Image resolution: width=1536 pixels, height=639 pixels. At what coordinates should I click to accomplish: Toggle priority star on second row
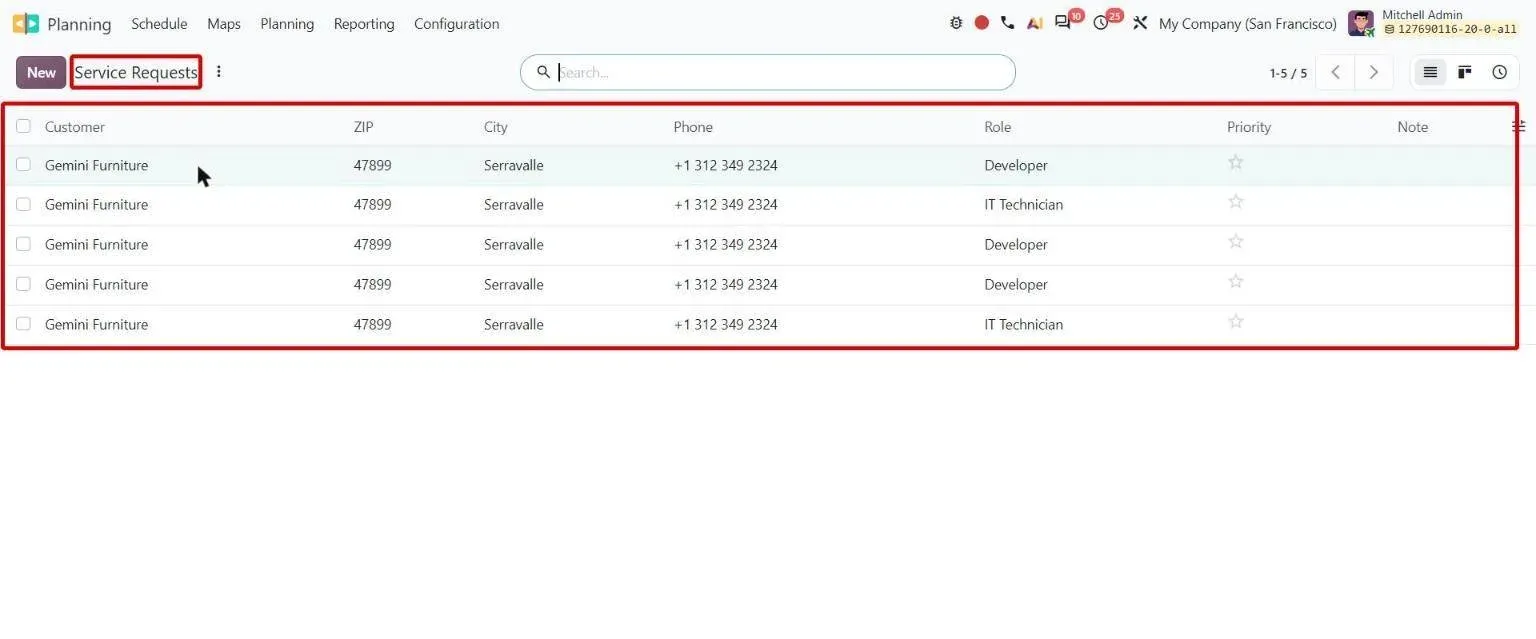tap(1236, 202)
